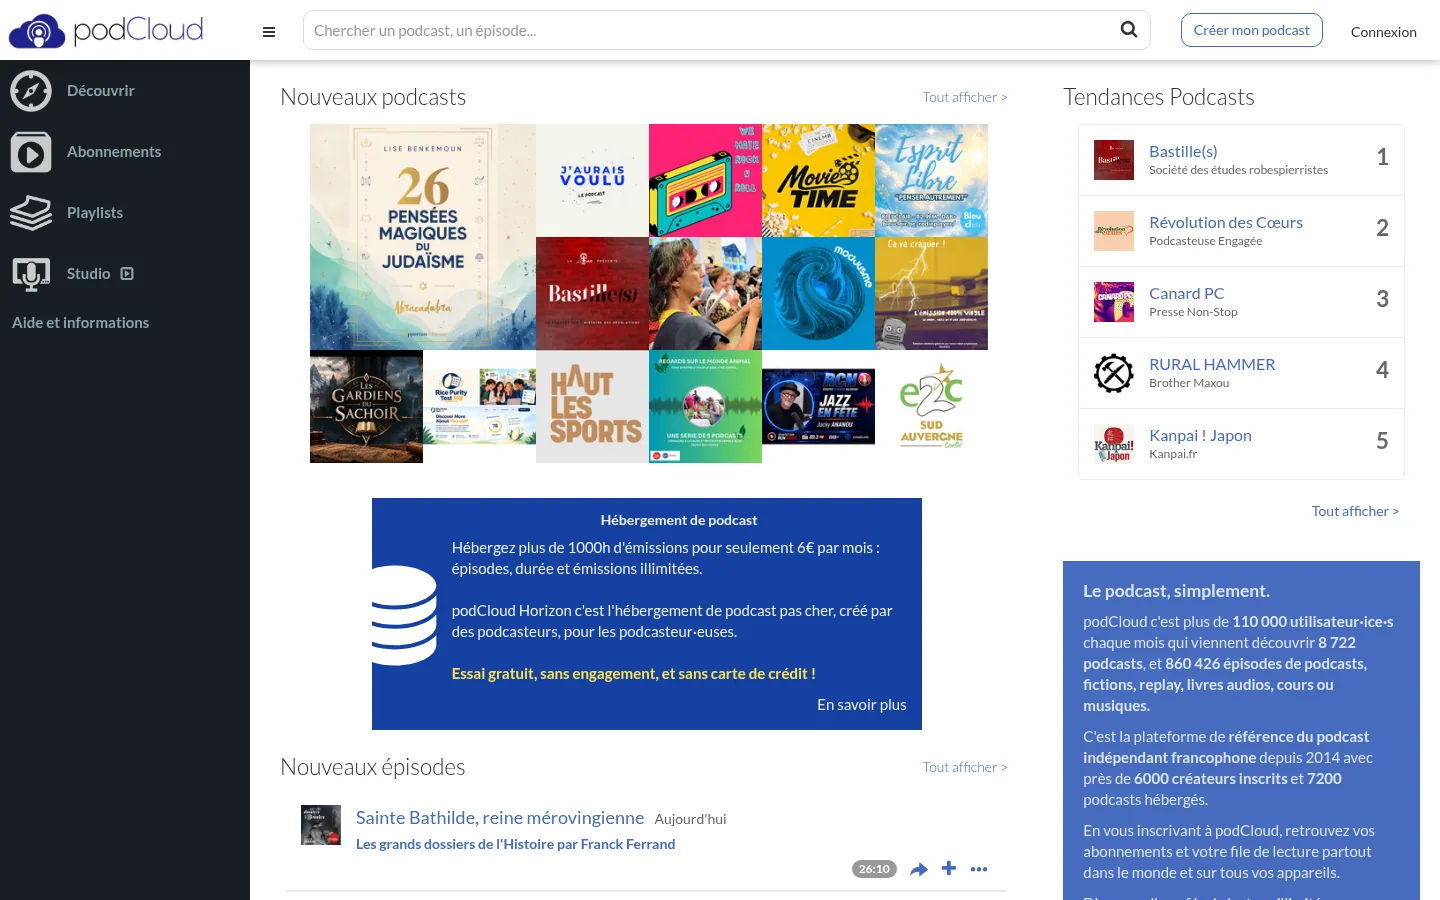1440x900 pixels.
Task: Open Esprit Libre podcast cover
Action: pyautogui.click(x=931, y=180)
